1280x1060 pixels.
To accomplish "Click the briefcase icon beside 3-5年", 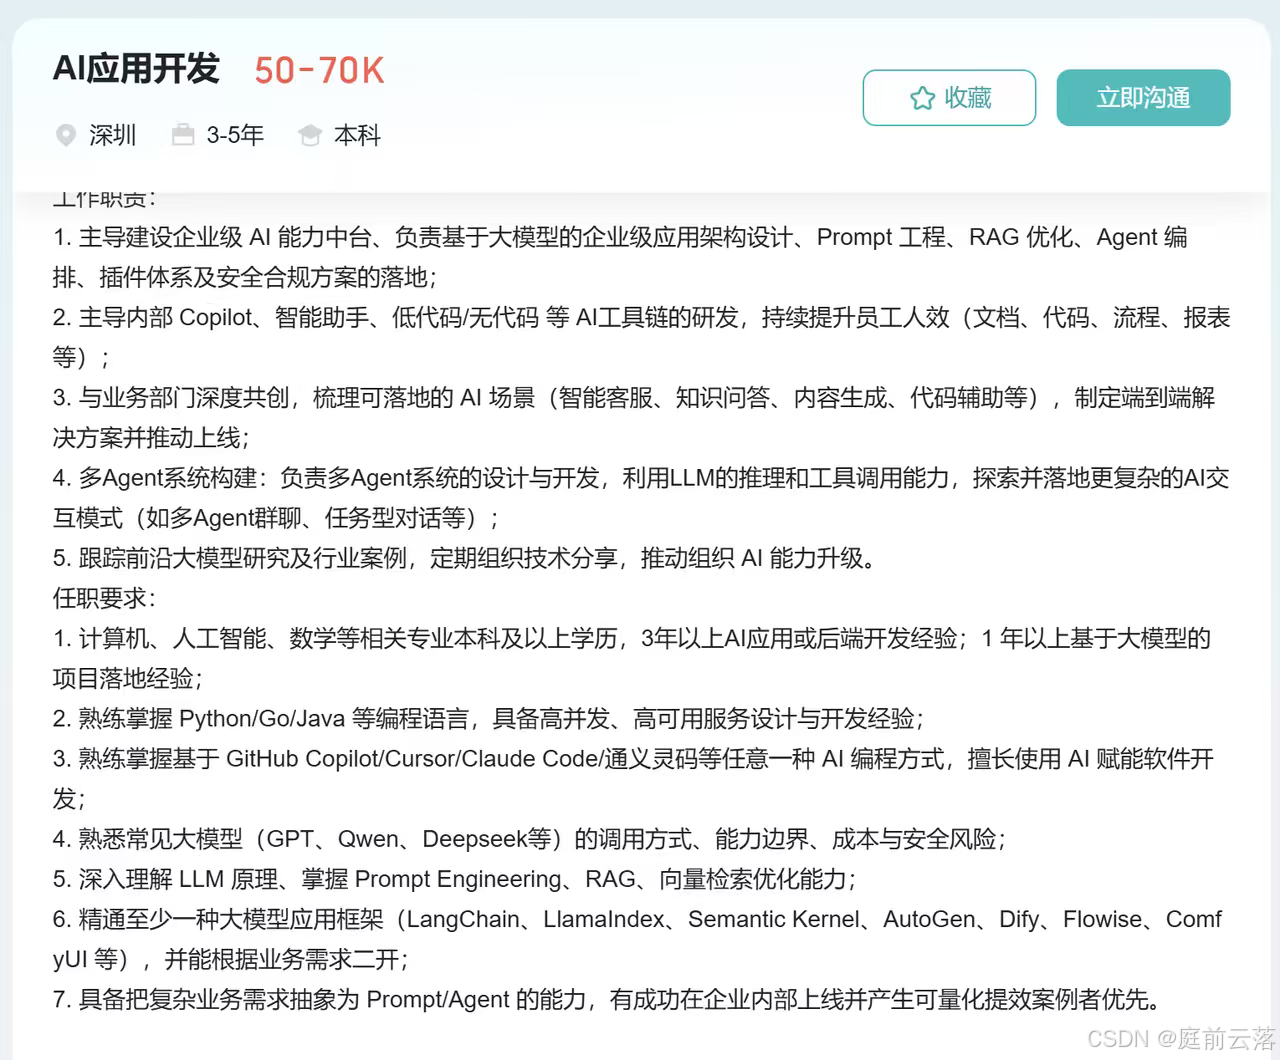I will point(183,135).
